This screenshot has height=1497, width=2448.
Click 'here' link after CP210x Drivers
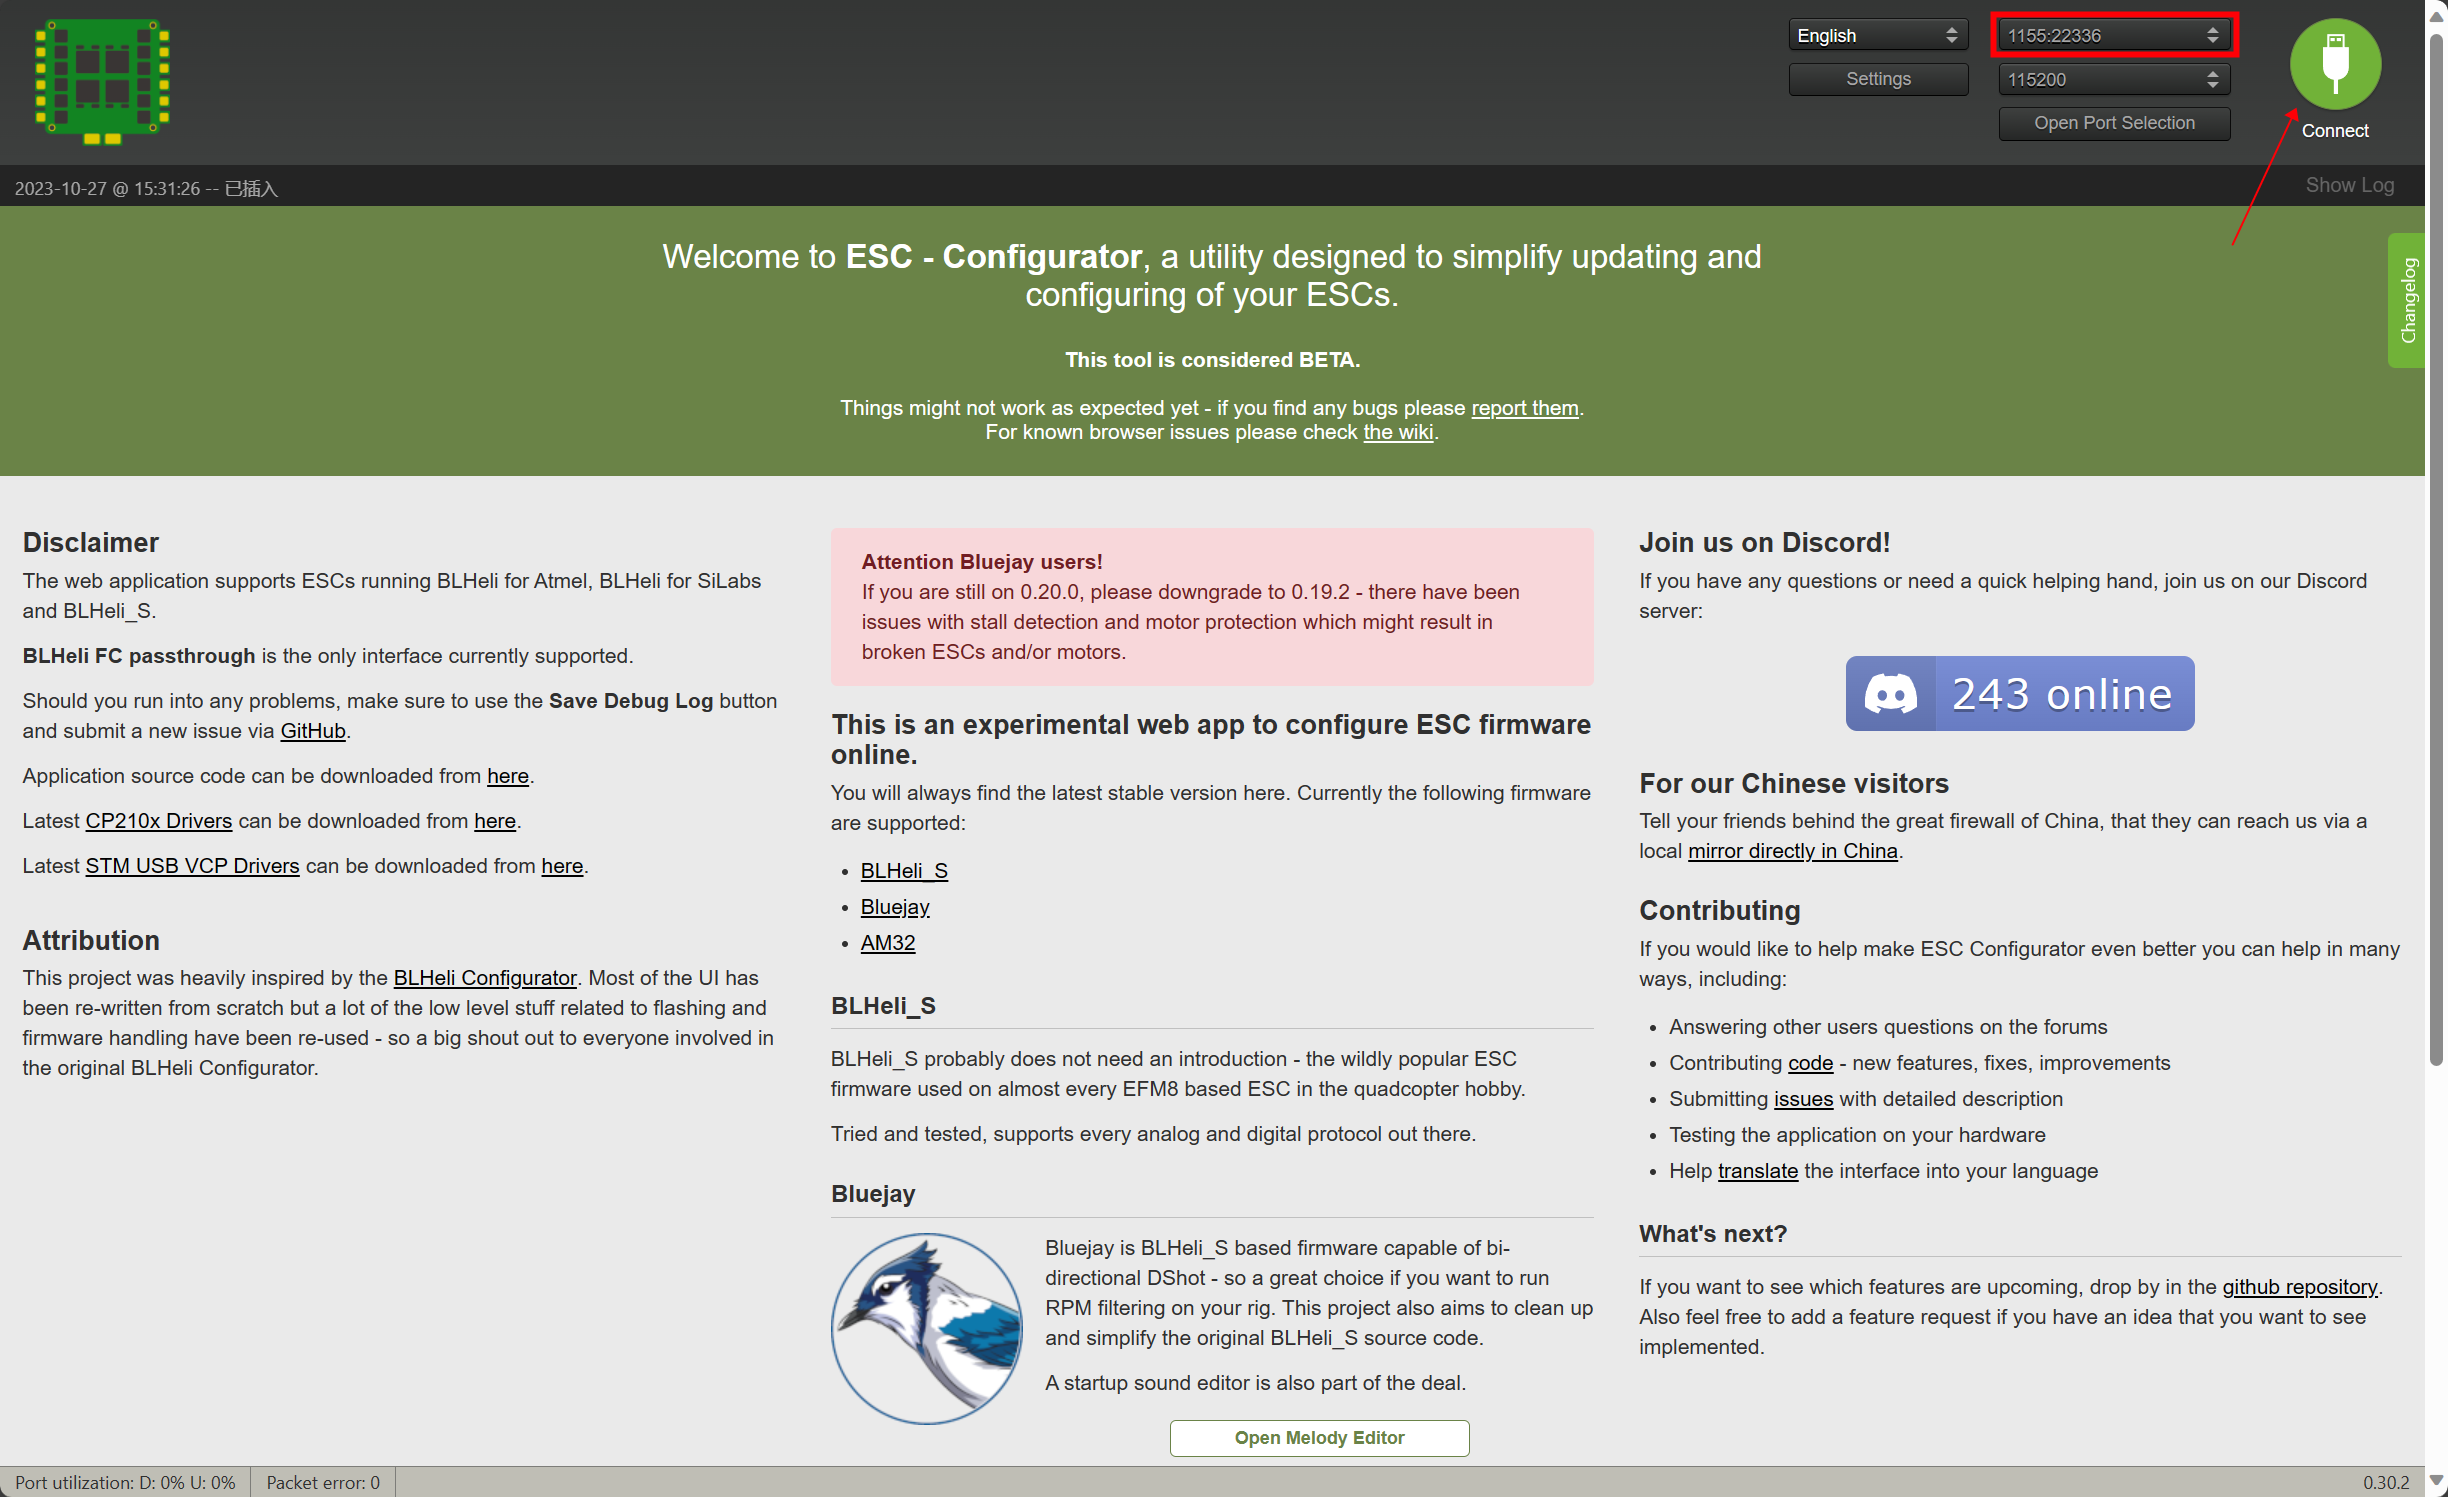click(x=494, y=821)
